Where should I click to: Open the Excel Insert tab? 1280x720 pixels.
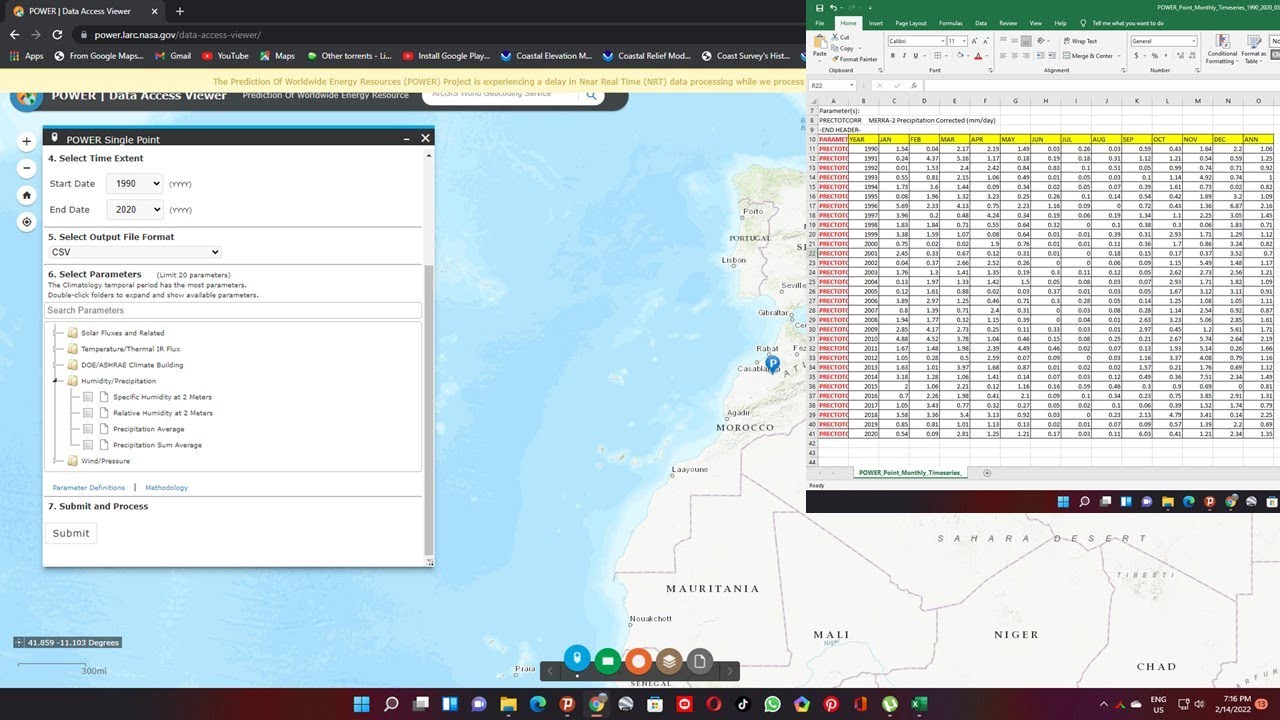(x=876, y=23)
